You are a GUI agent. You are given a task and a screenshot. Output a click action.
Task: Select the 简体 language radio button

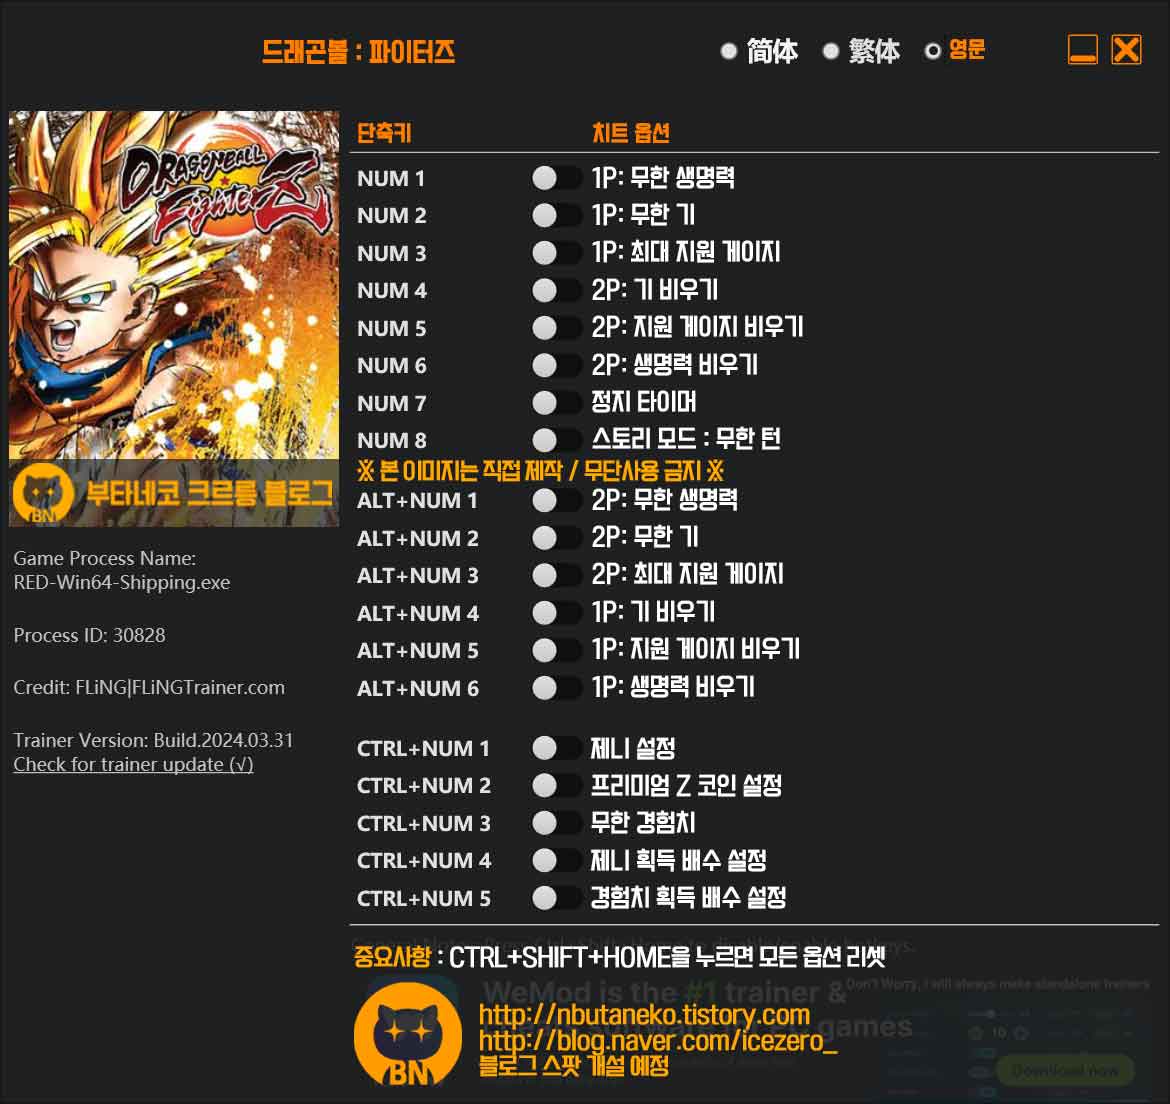(729, 51)
